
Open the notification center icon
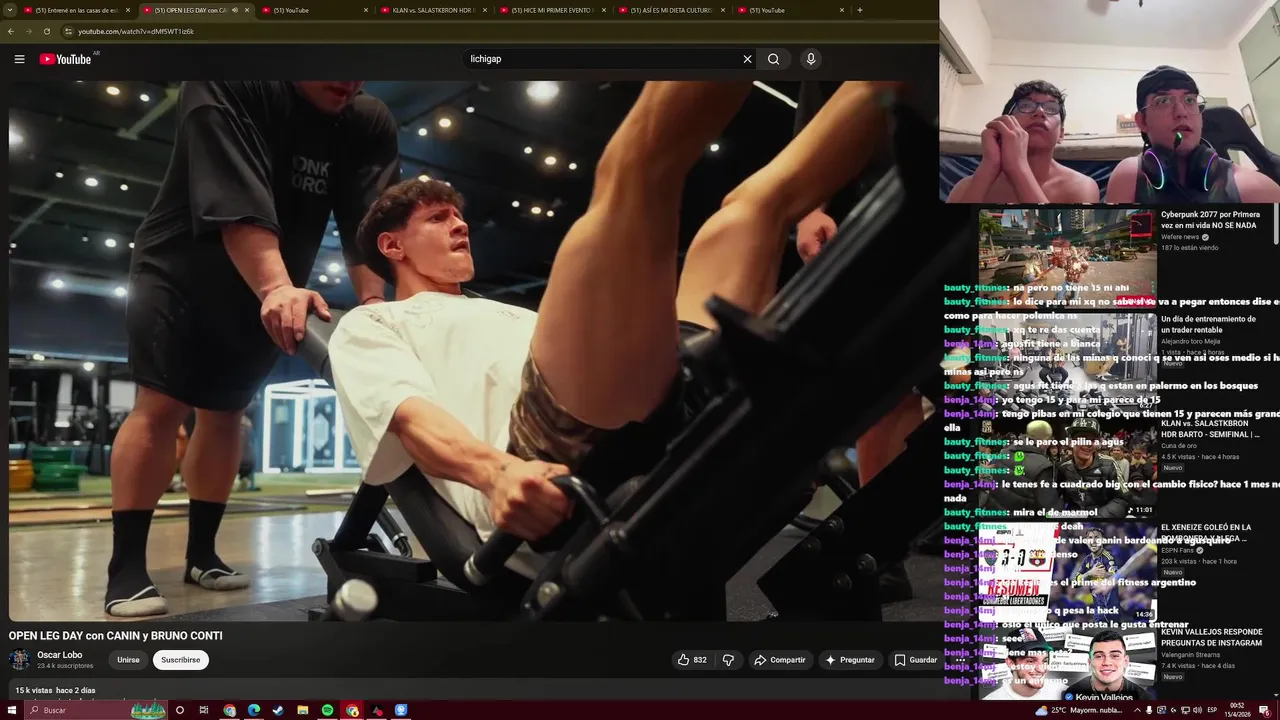click(1265, 710)
